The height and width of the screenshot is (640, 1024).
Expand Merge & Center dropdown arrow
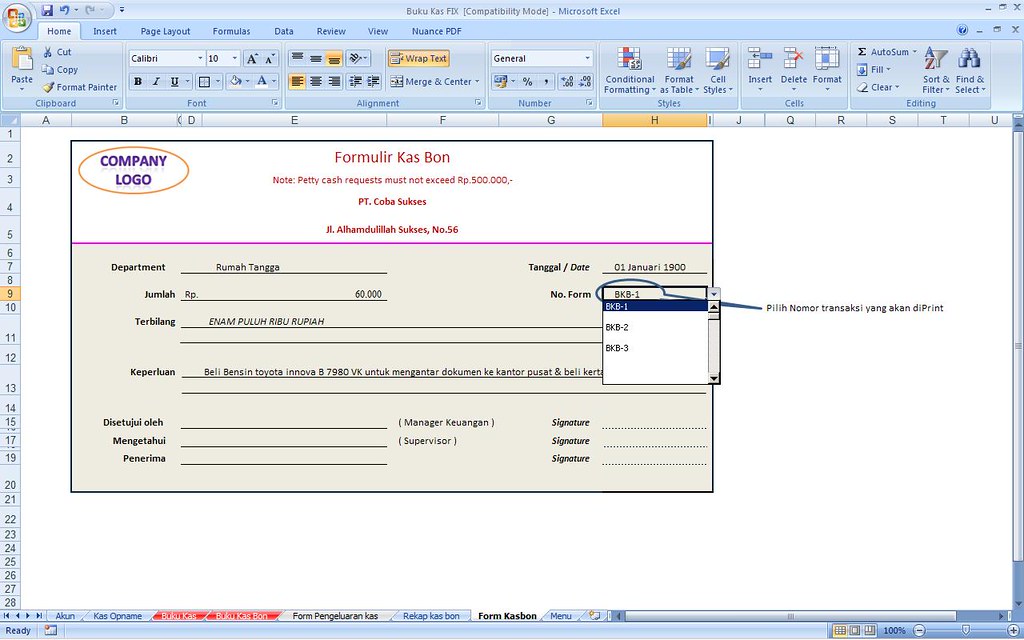point(477,82)
